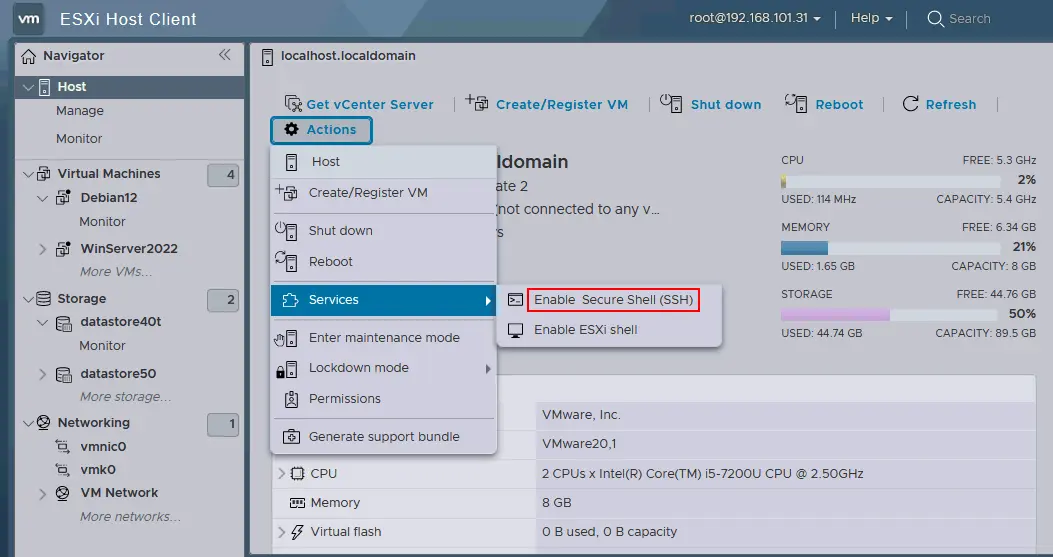The height and width of the screenshot is (557, 1053).
Task: Click the CPU usage progress bar
Action: tap(890, 181)
